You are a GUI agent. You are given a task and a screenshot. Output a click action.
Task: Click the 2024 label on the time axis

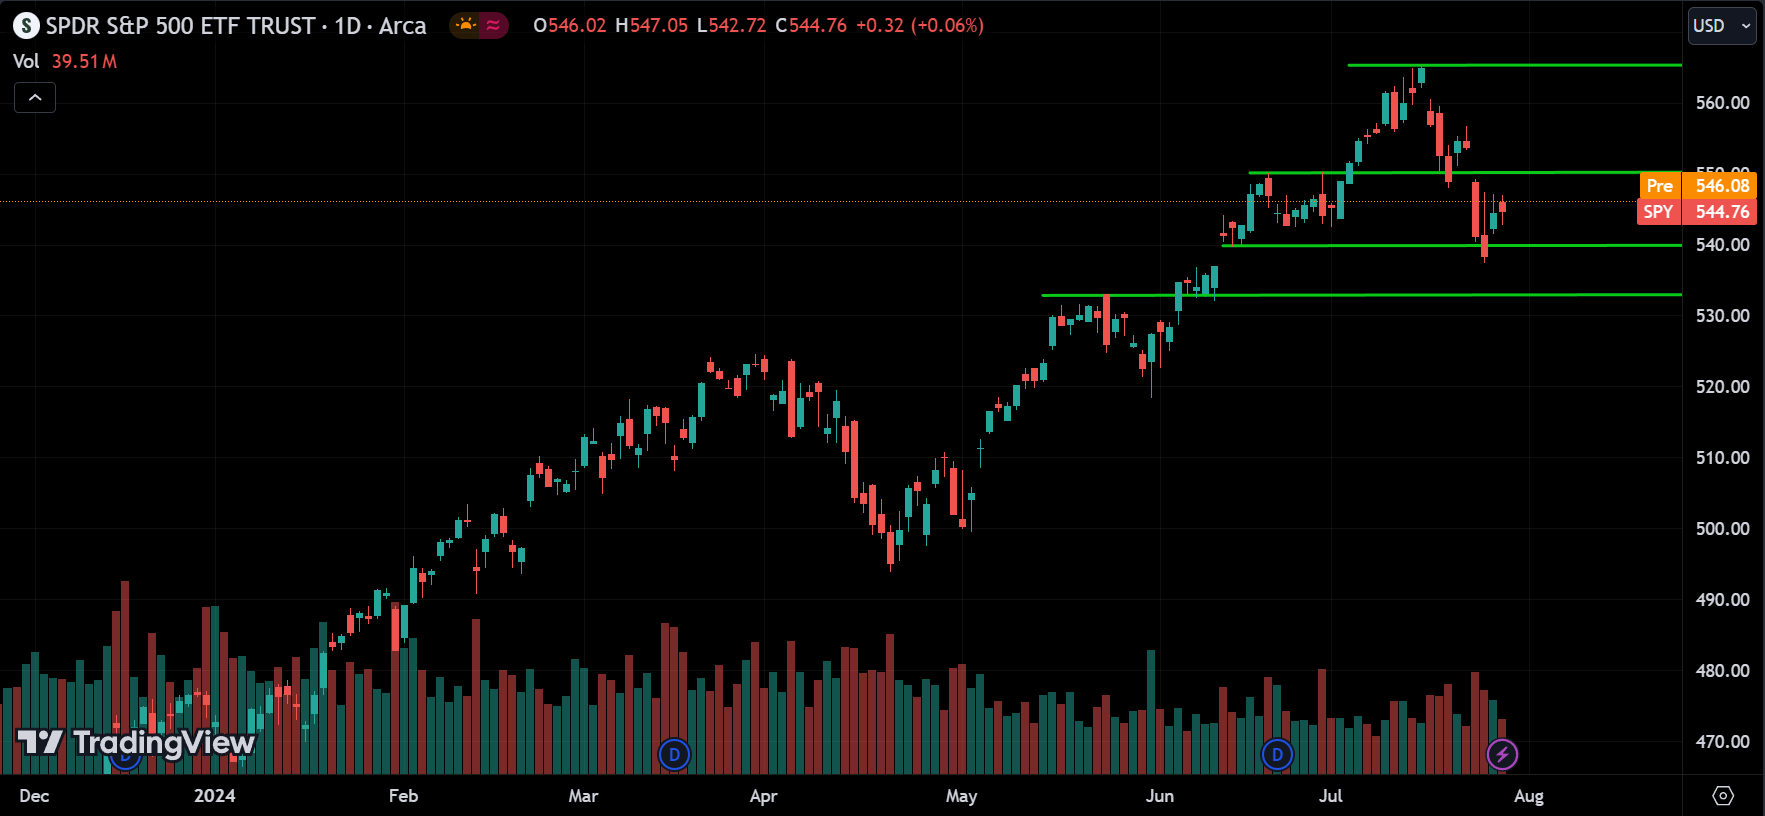(x=215, y=796)
